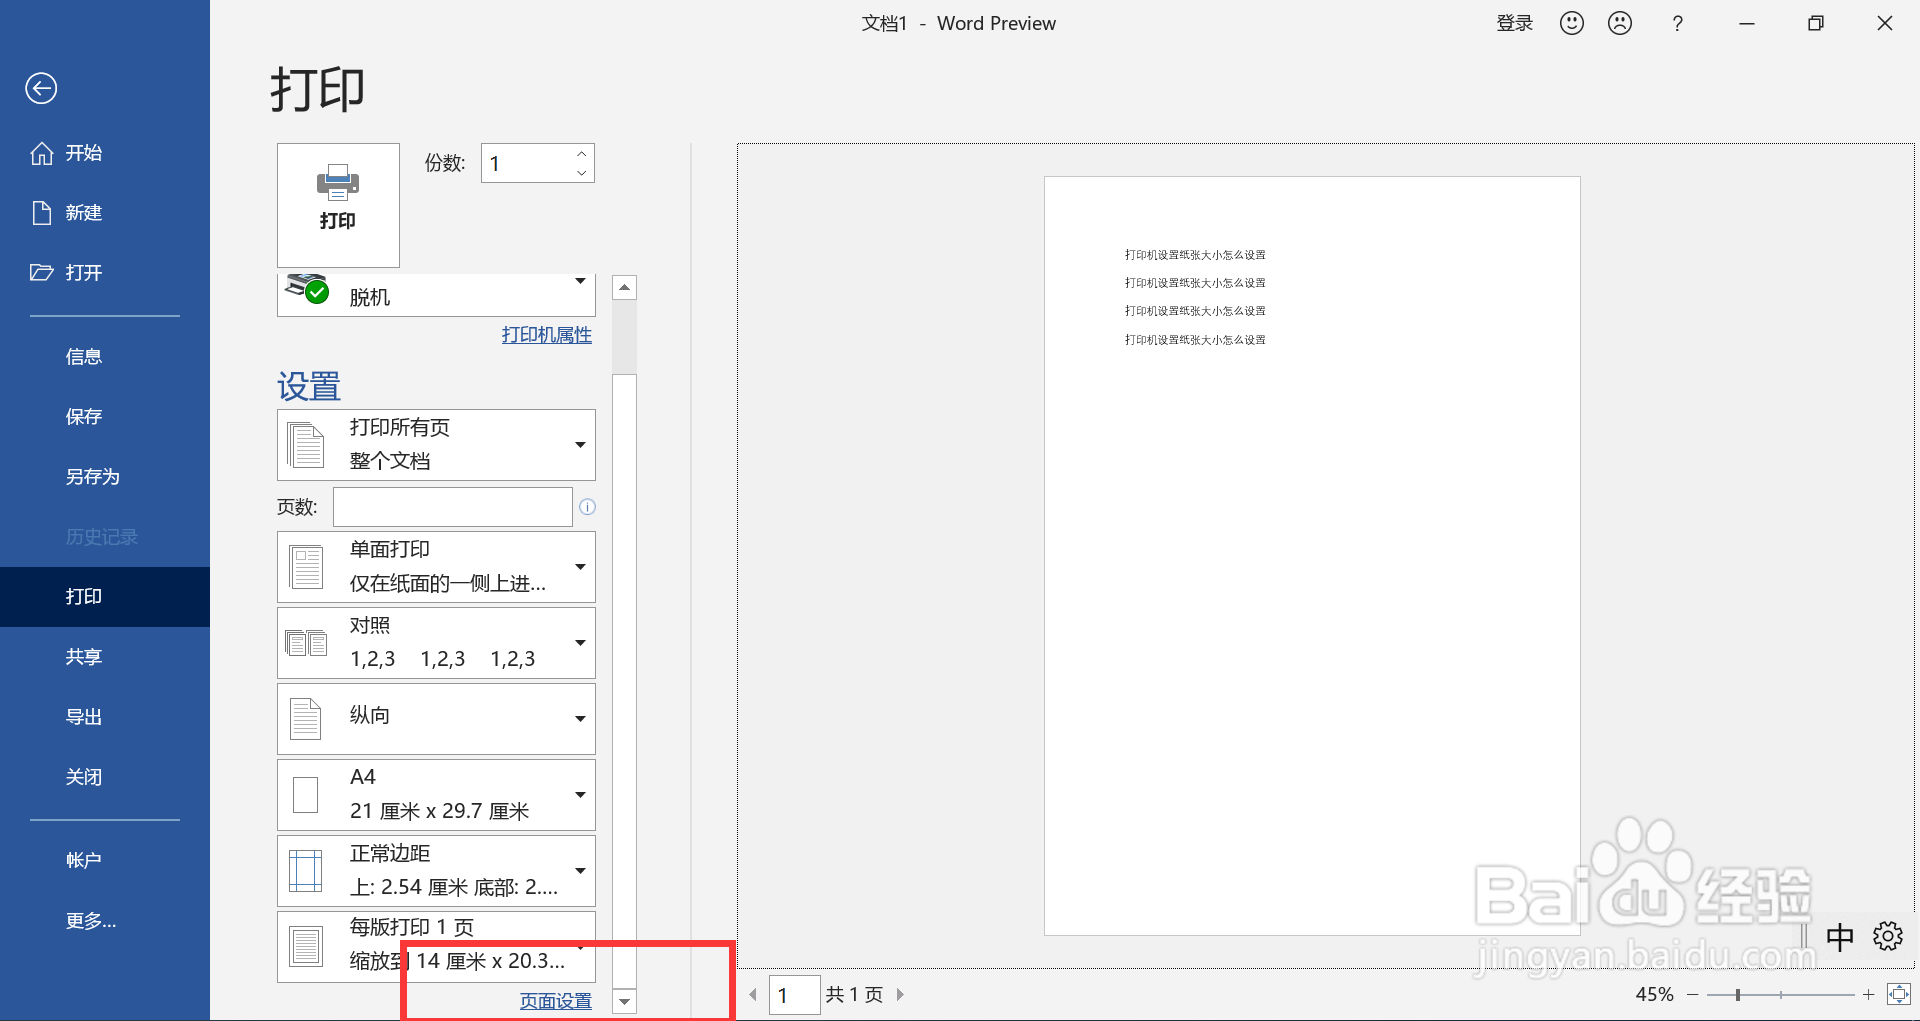The image size is (1920, 1021).
Task: Open the help question mark
Action: 1678,23
